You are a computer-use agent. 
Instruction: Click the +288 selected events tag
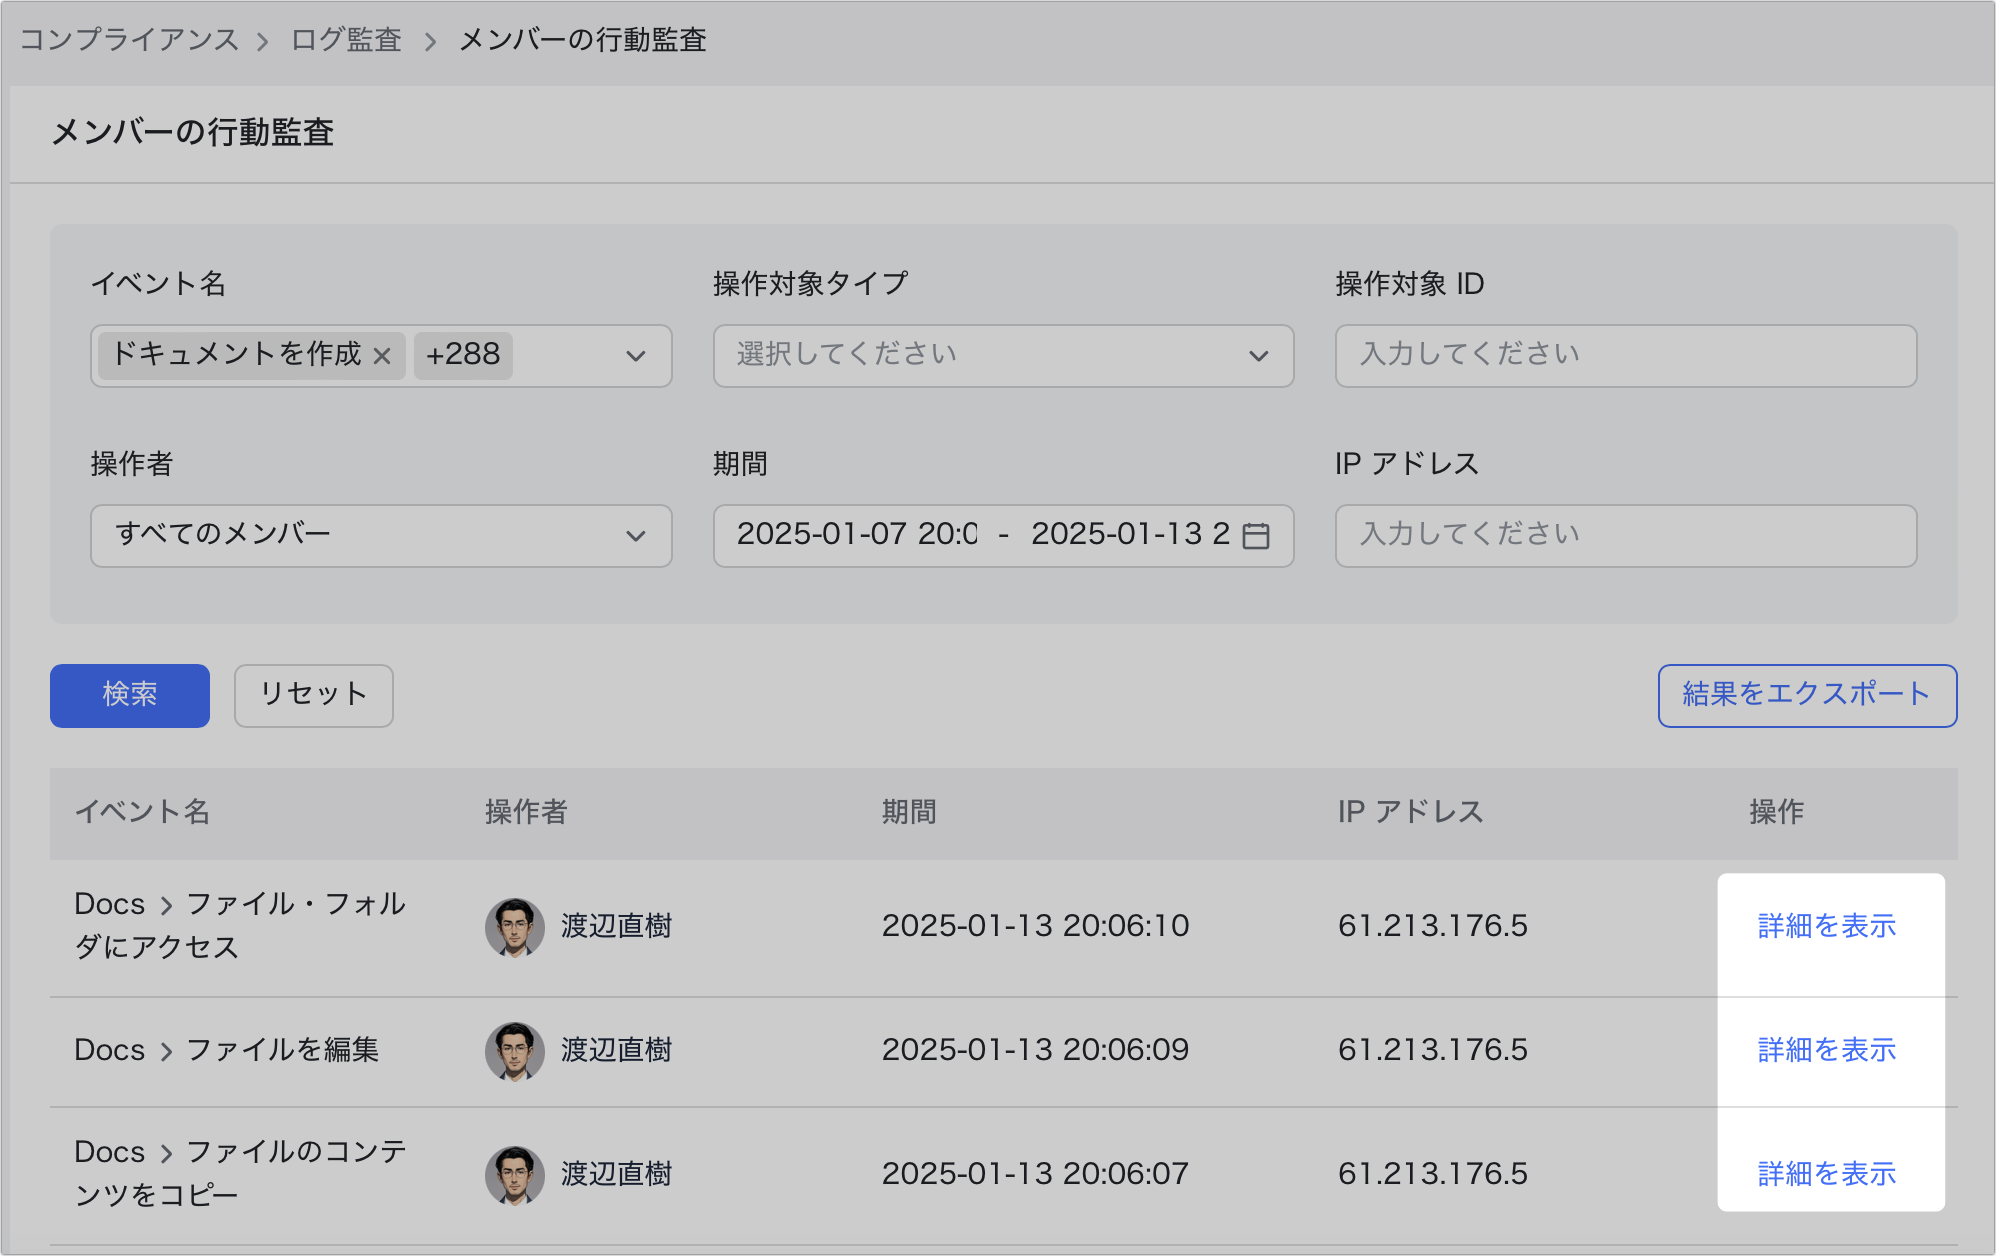463,355
